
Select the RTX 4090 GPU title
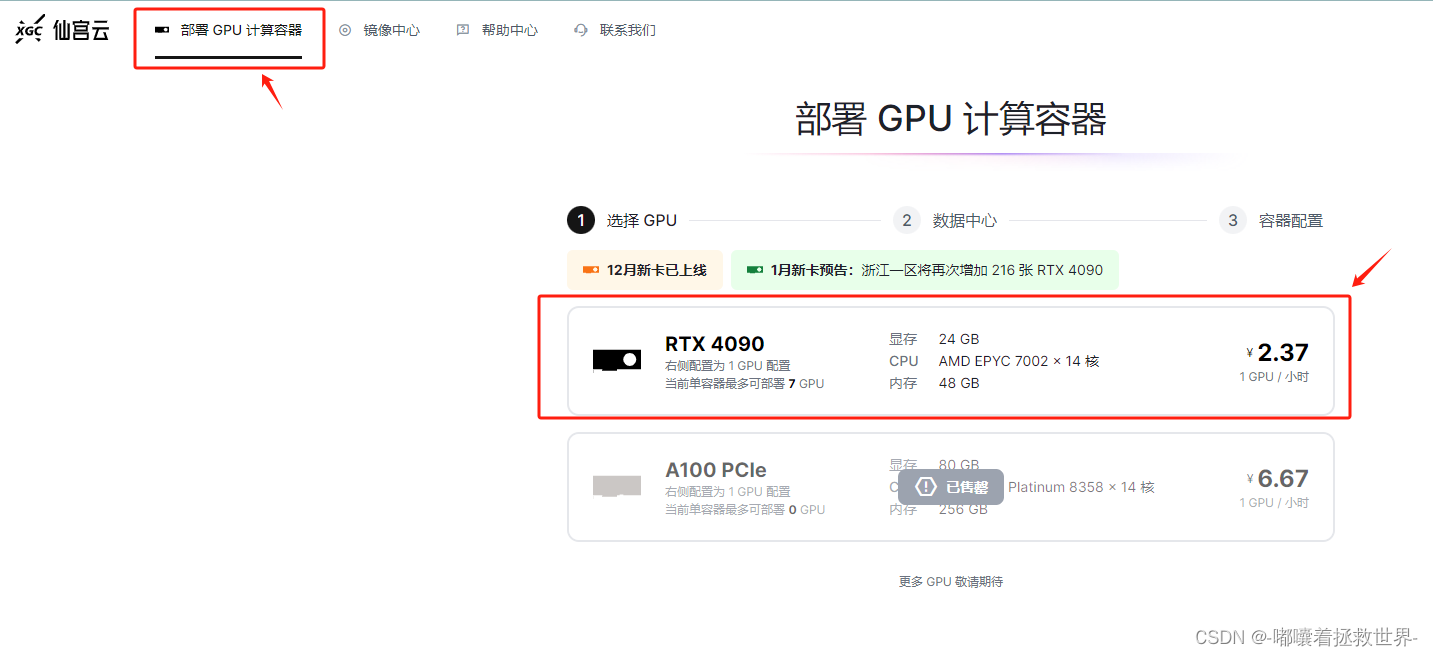pos(715,345)
